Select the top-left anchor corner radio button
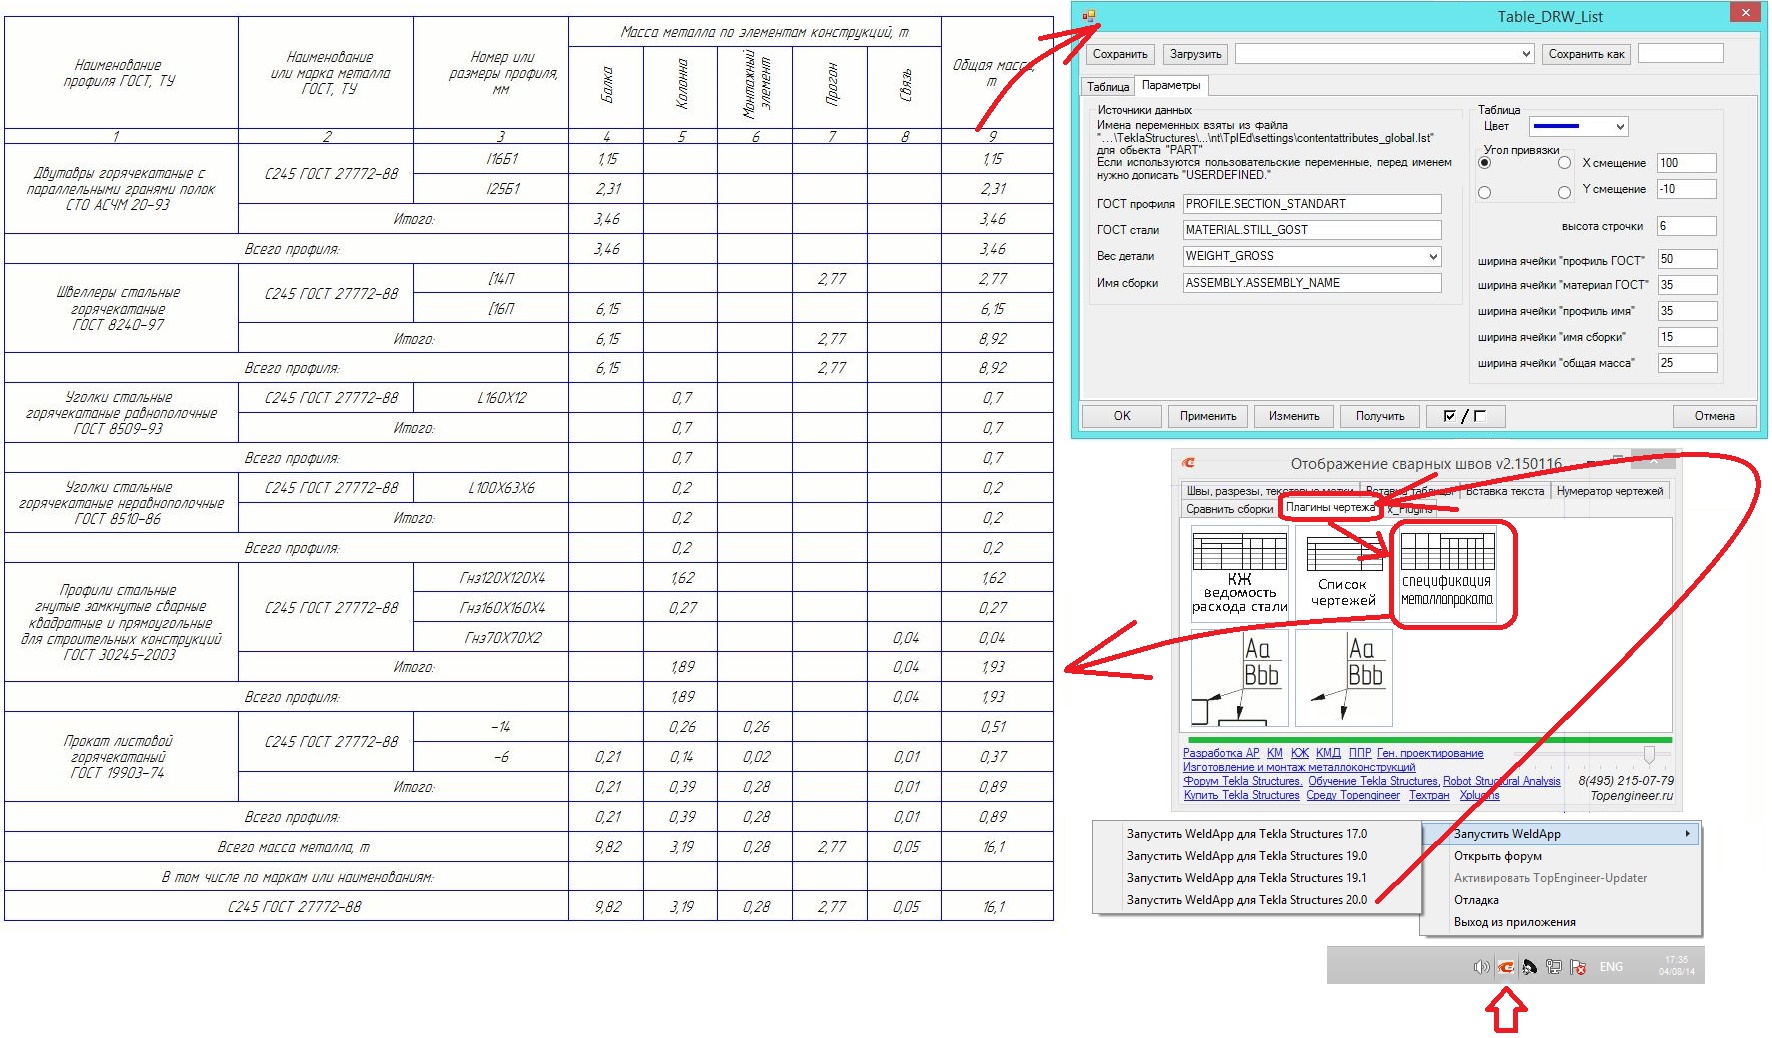 (x=1485, y=163)
